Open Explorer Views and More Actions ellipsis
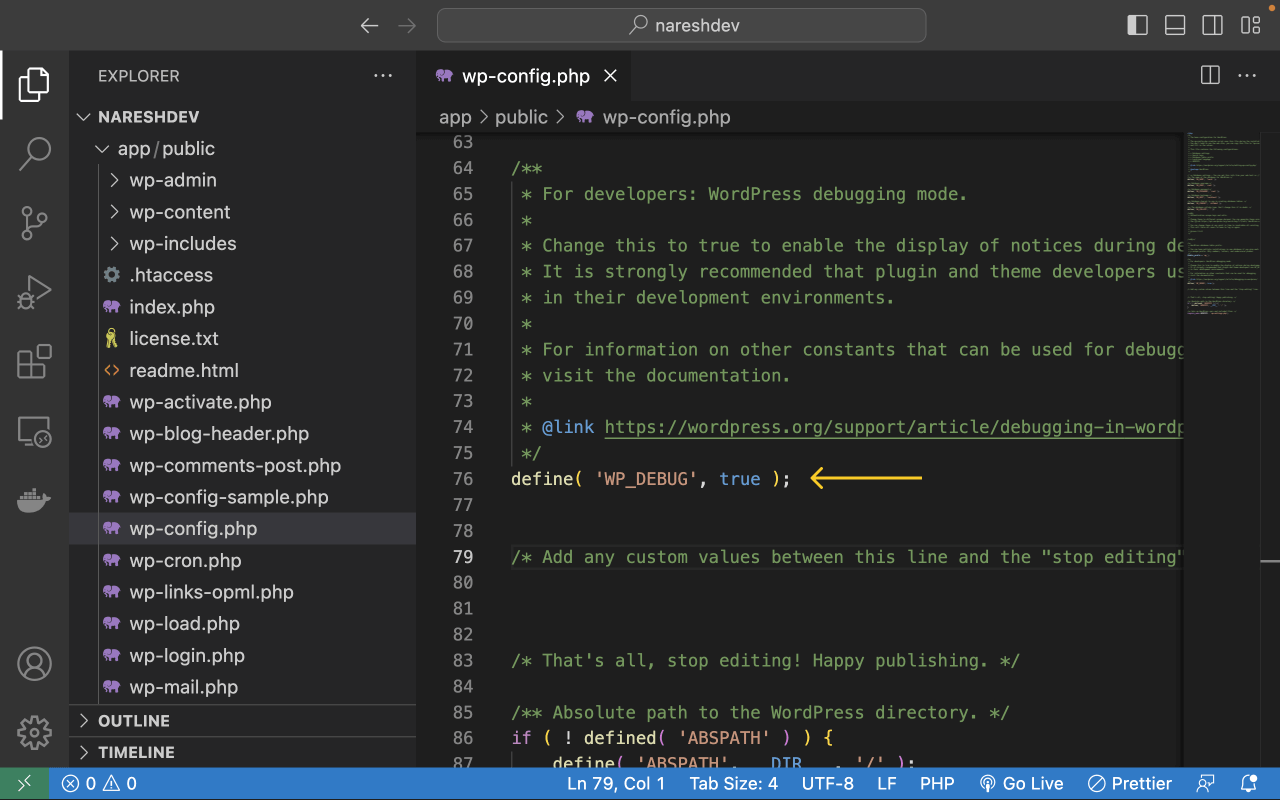1280x800 pixels. tap(383, 76)
